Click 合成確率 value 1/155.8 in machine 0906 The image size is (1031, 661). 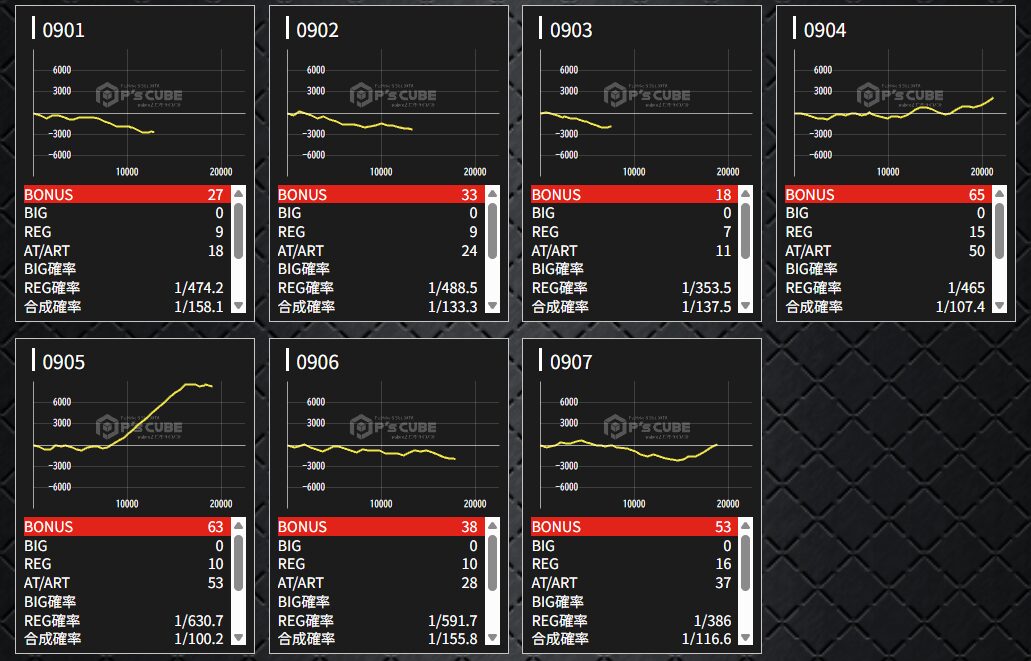pyautogui.click(x=452, y=639)
